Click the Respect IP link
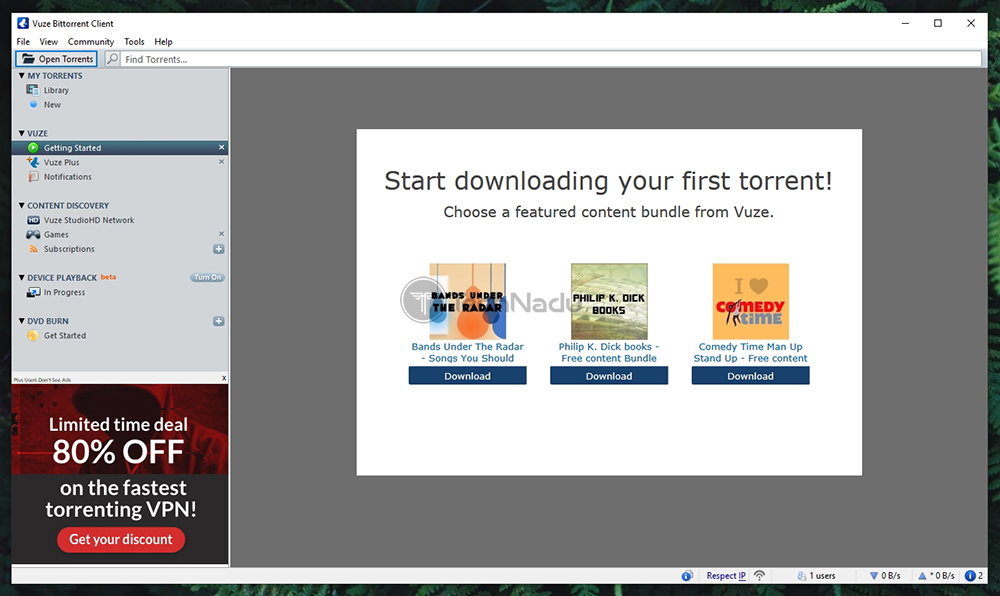 (x=726, y=576)
